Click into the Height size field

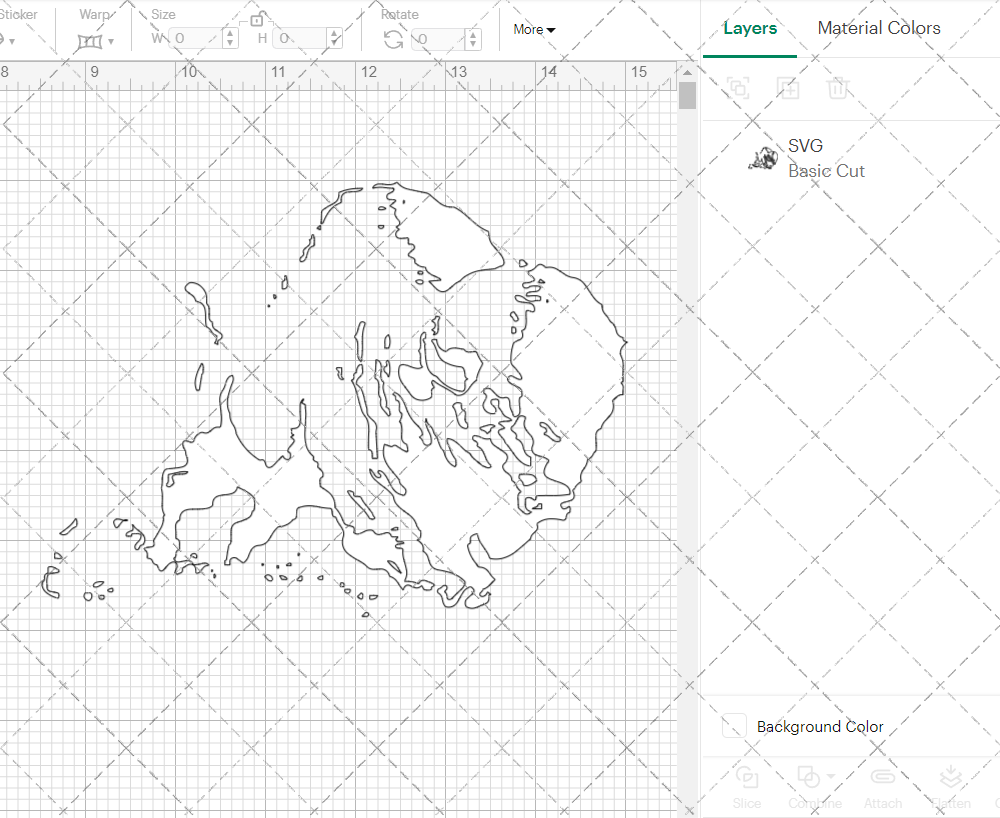(x=300, y=38)
